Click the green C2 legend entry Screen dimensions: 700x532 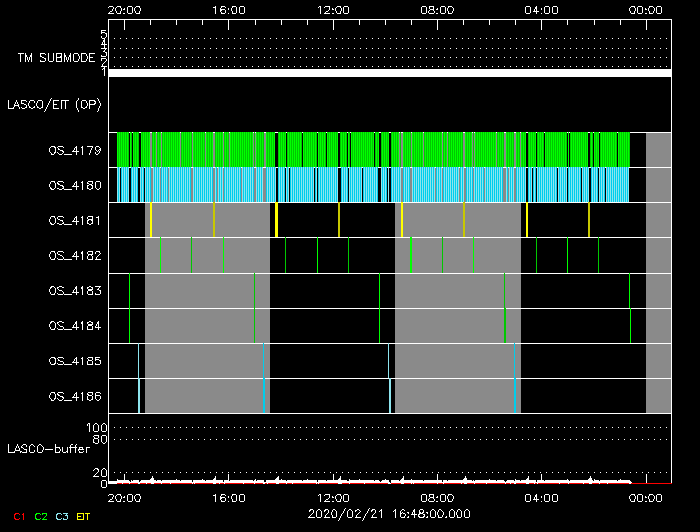coord(41,516)
